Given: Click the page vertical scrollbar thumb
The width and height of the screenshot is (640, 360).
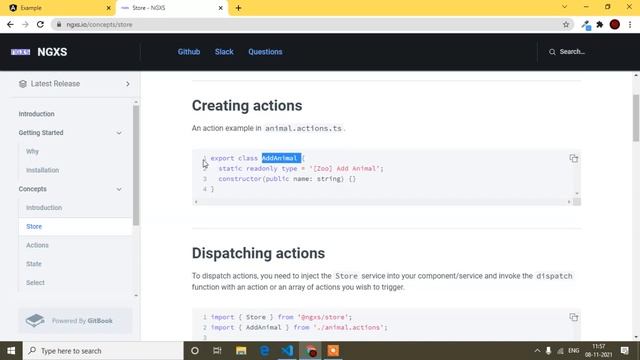Looking at the screenshot, I should pyautogui.click(x=636, y=118).
